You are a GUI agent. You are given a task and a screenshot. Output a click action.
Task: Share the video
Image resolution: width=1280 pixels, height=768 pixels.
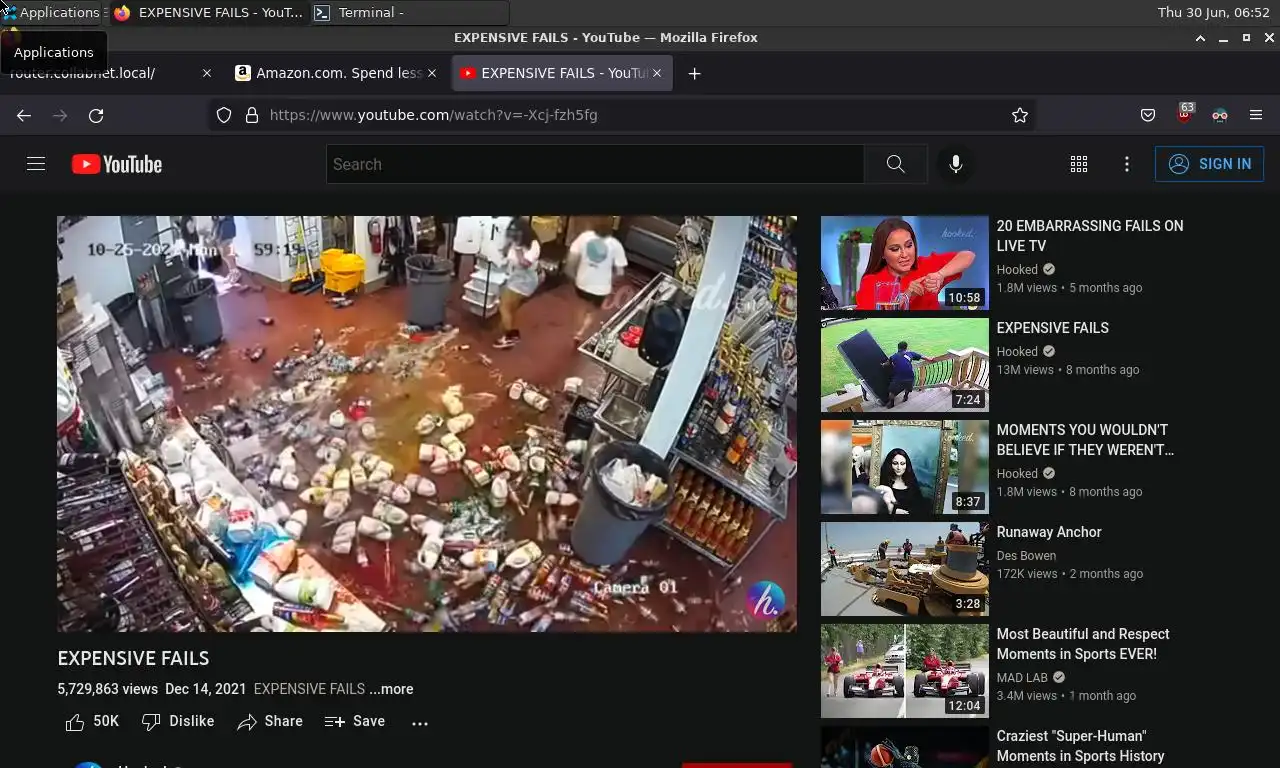coord(270,721)
